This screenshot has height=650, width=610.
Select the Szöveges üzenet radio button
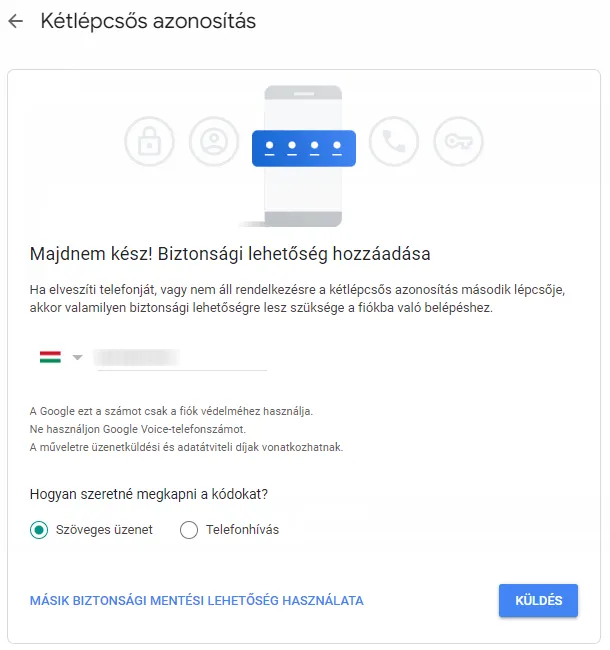tap(39, 530)
